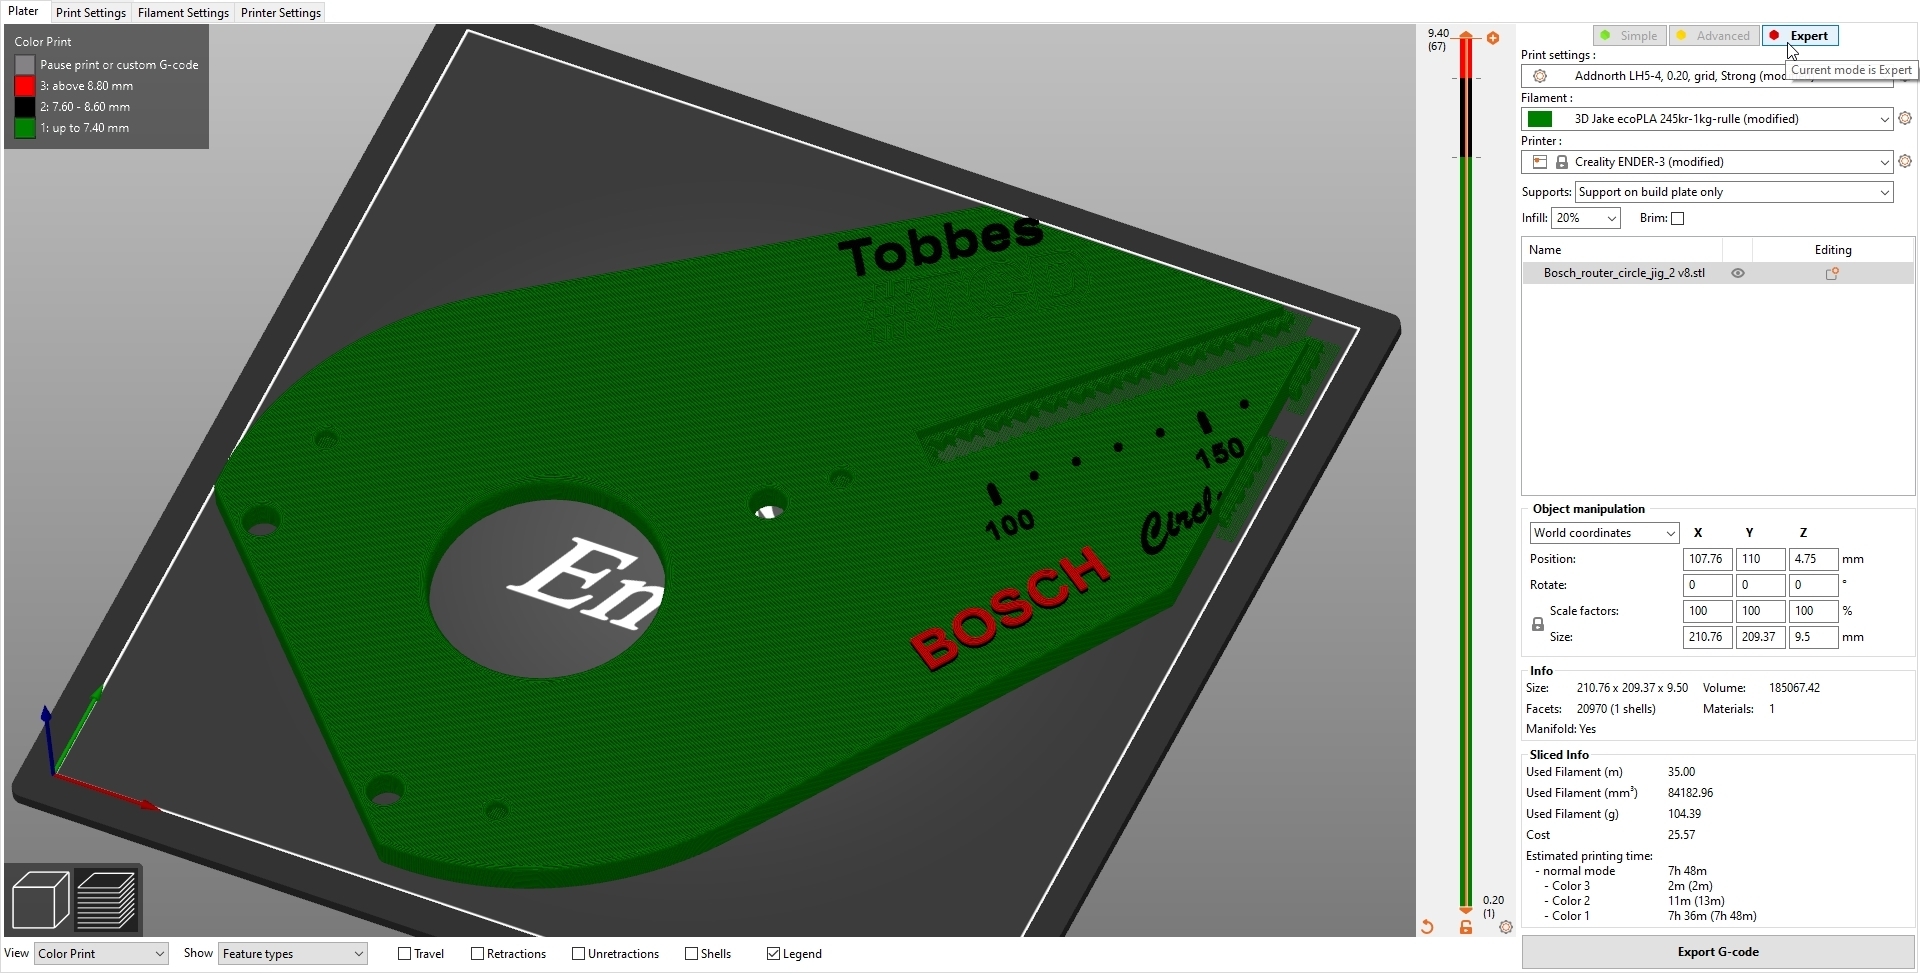The image size is (1920, 974).
Task: Click the Rotate Y input field
Action: (x=1761, y=585)
